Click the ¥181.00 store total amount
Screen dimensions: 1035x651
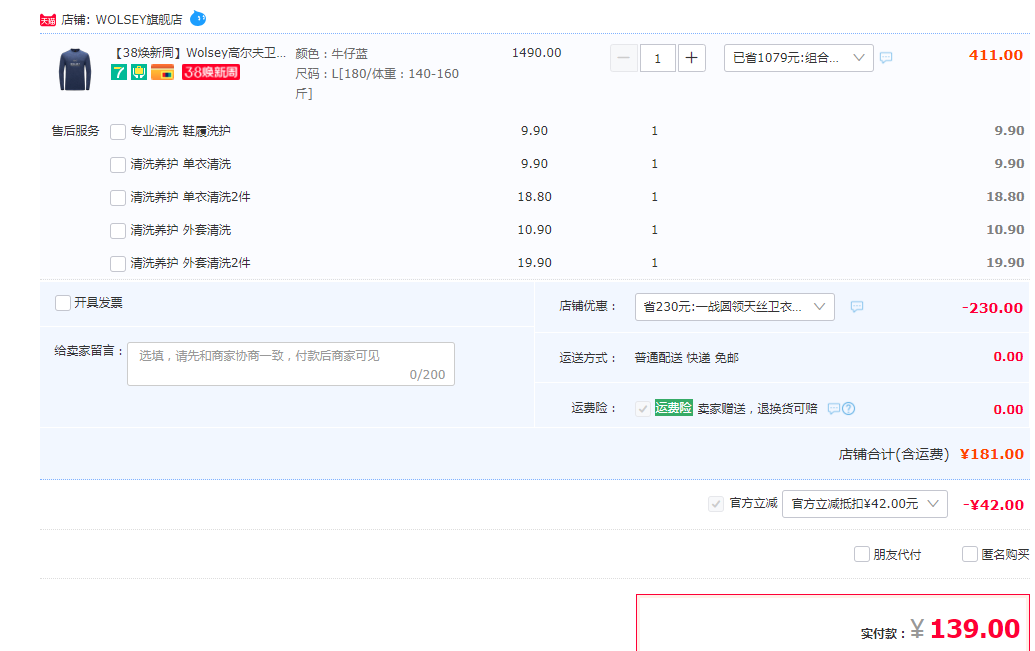tap(991, 454)
